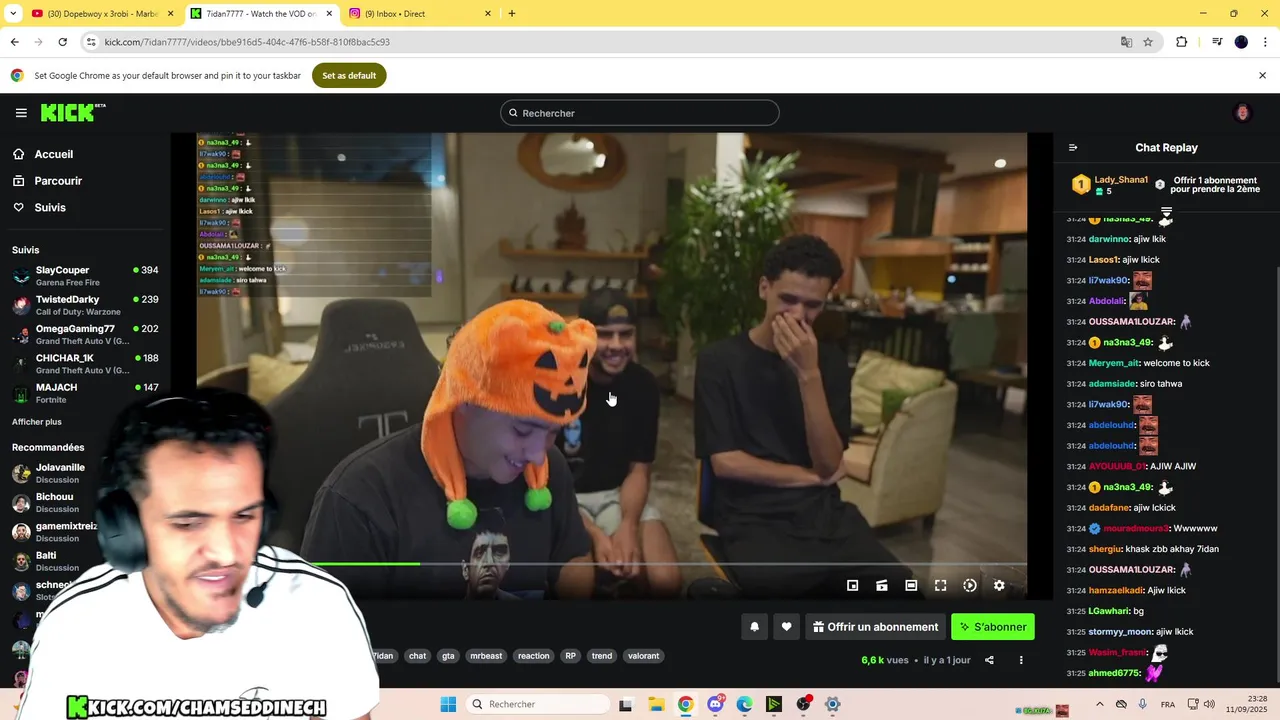Viewport: 1280px width, 720px height.
Task: Open three-dot more options under video
Action: pyautogui.click(x=1021, y=660)
